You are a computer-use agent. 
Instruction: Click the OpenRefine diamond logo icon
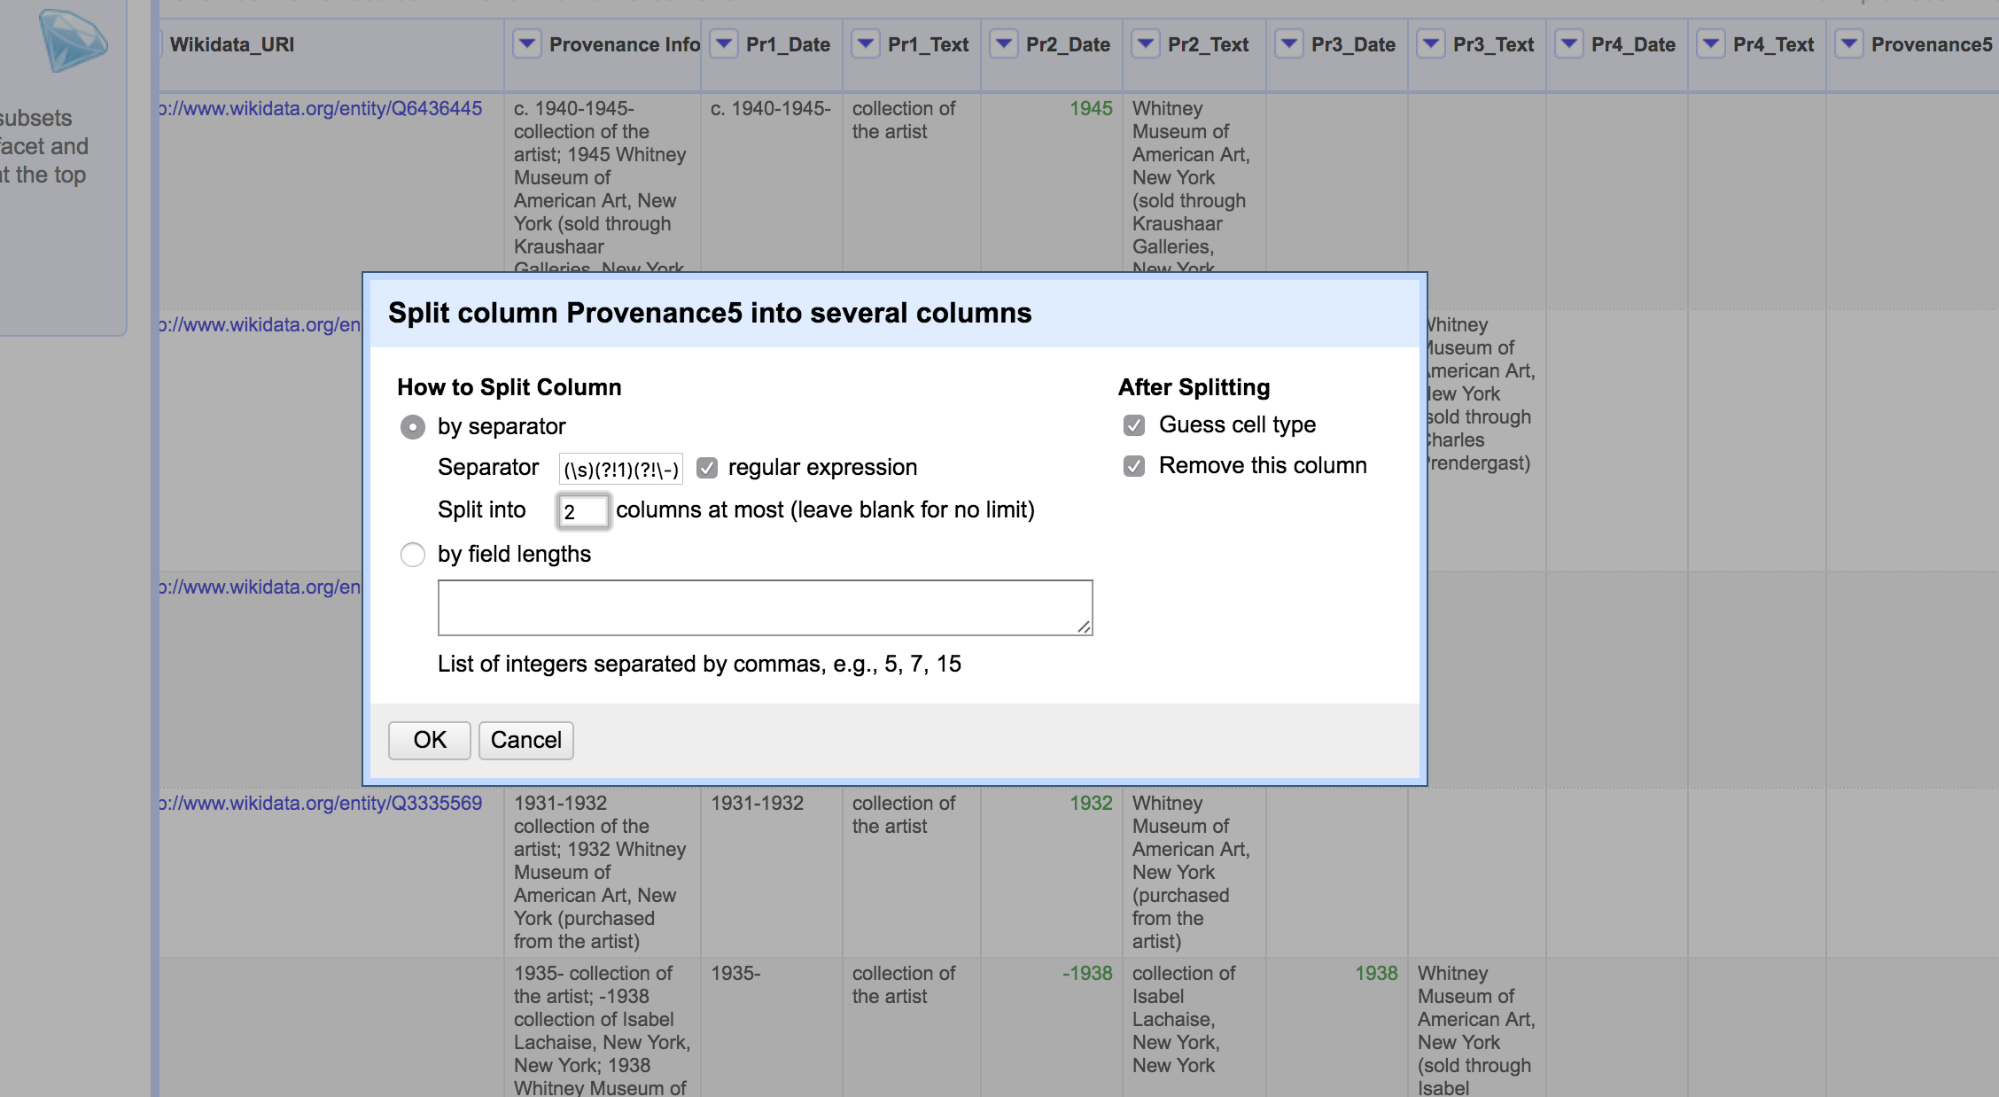[x=72, y=40]
